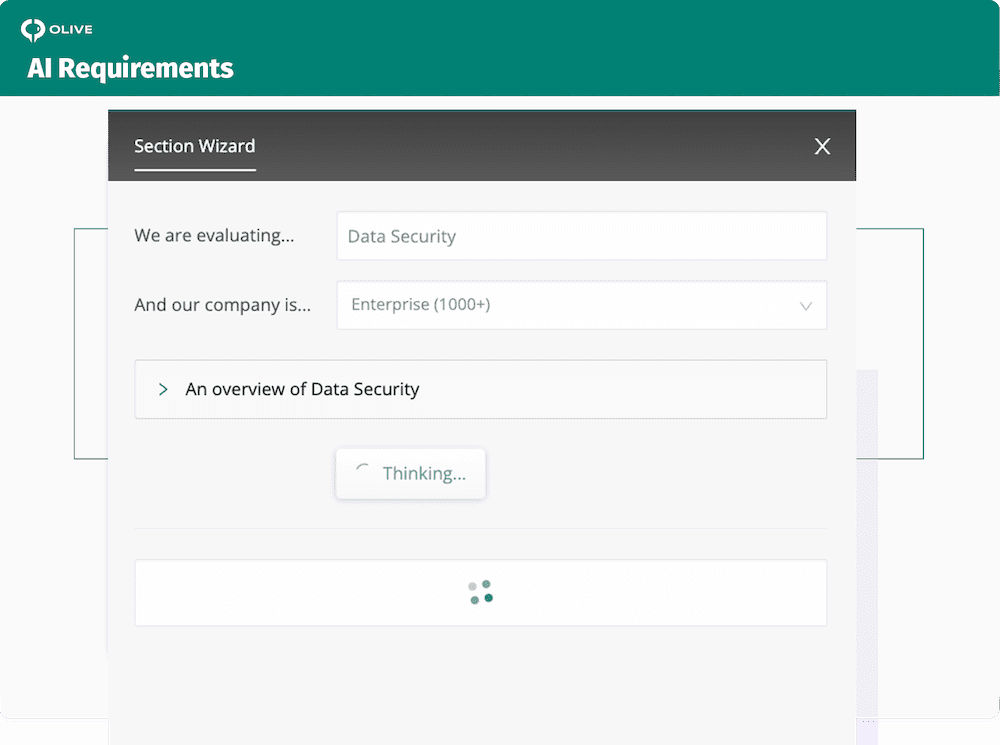Click the We are evaluating... label

pos(214,235)
